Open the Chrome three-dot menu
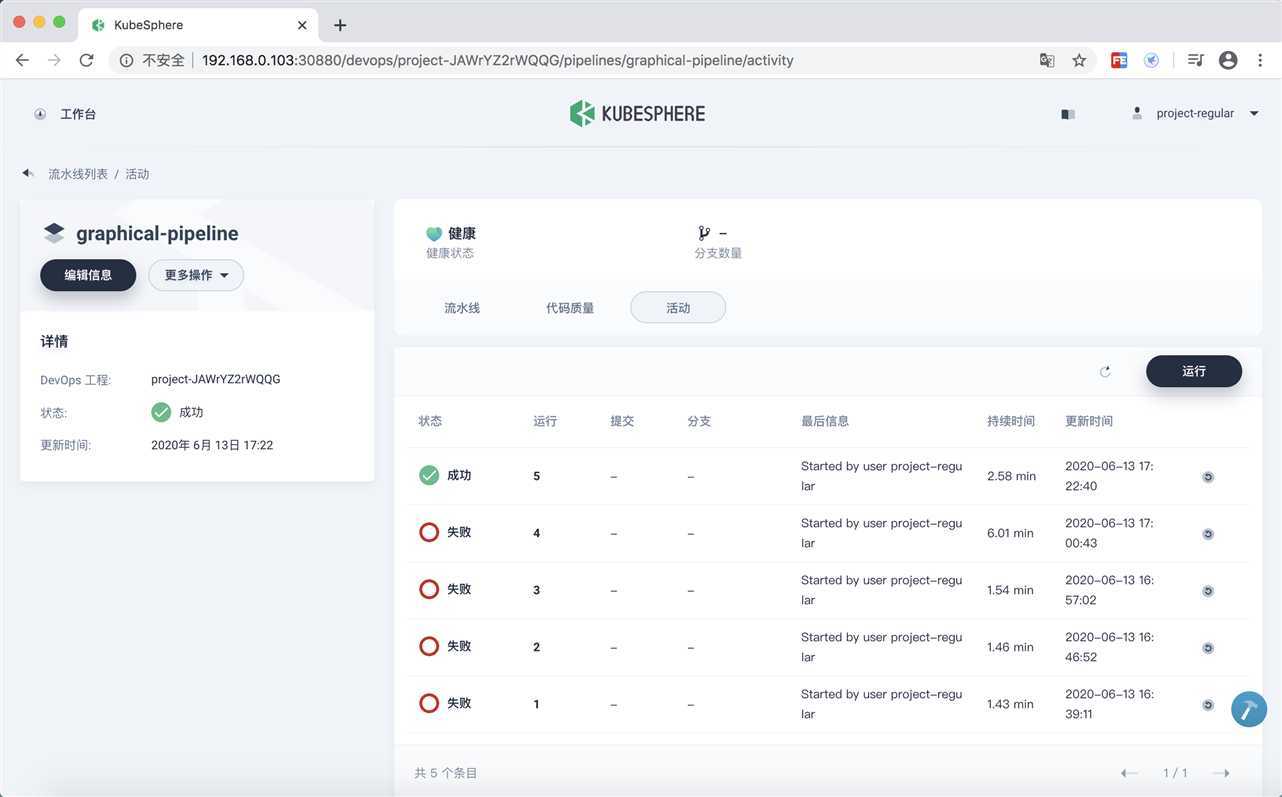This screenshot has height=797, width=1282. coord(1260,60)
